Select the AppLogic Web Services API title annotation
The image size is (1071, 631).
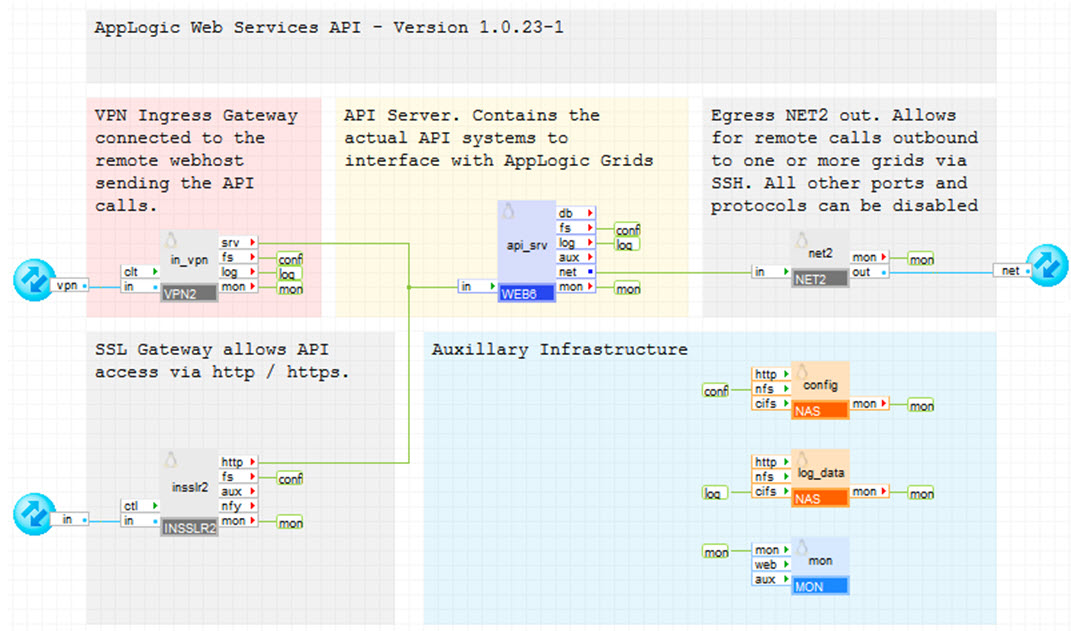point(329,28)
